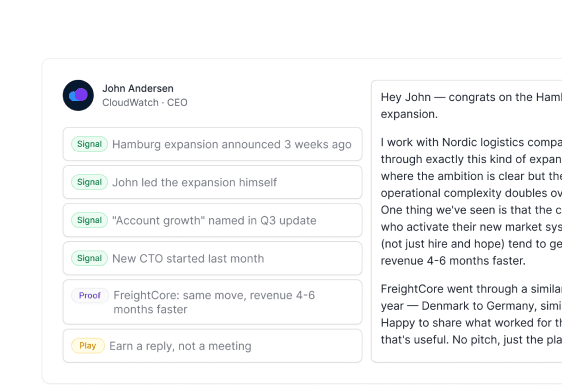Open the Hamburg expansion announced signal card
Image resolution: width=564 pixels, height=389 pixels.
tap(212, 144)
